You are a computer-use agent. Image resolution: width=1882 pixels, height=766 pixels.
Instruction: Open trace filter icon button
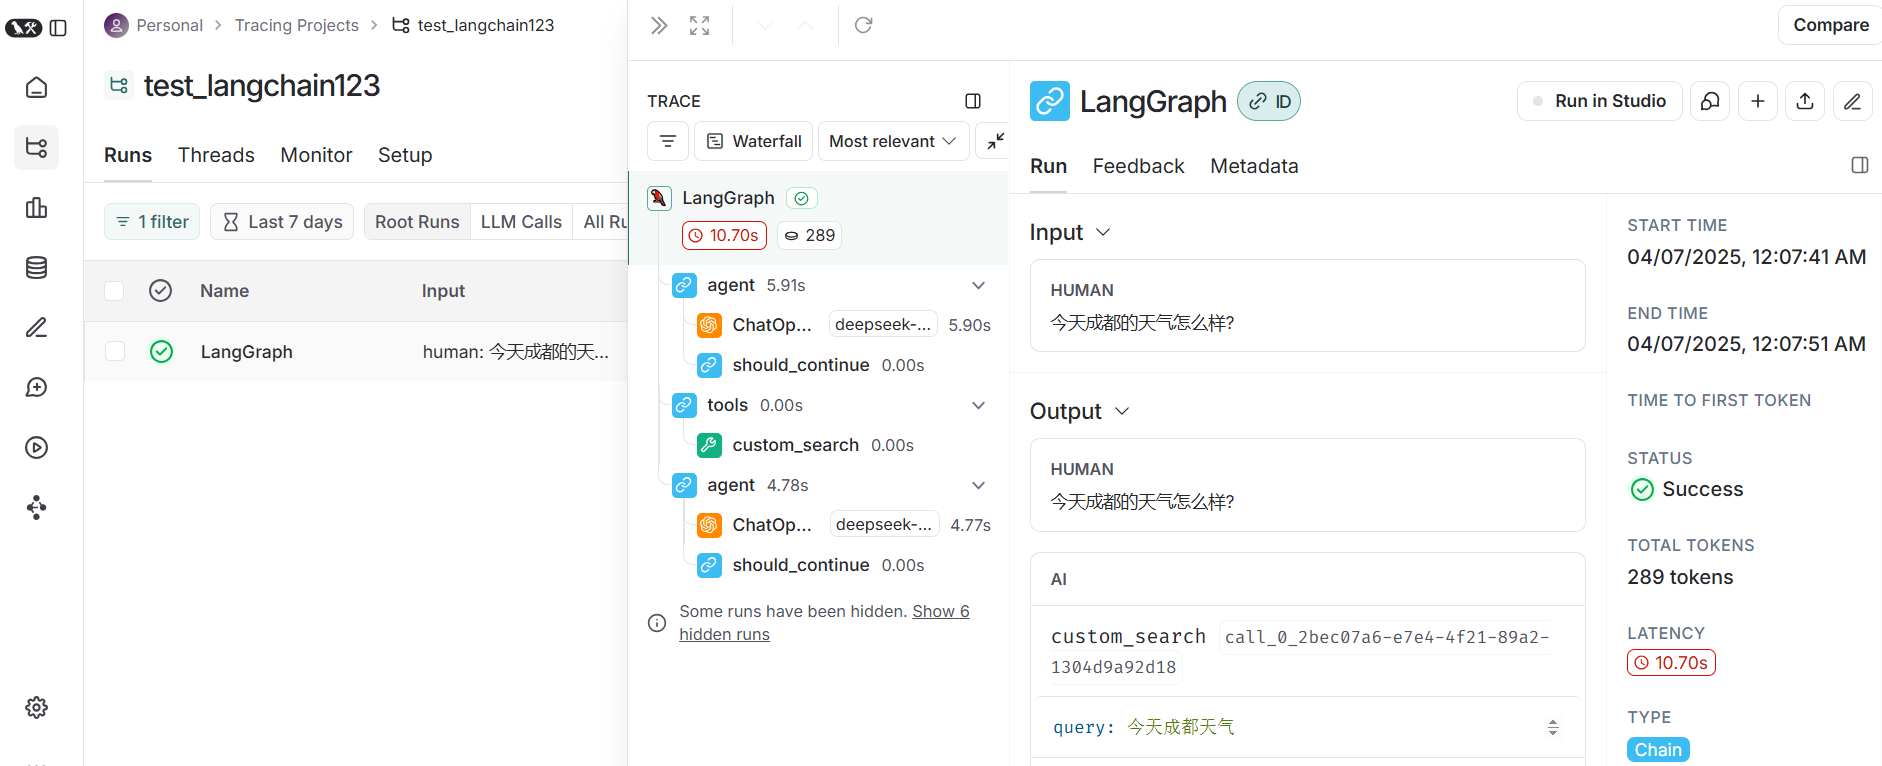pos(668,141)
